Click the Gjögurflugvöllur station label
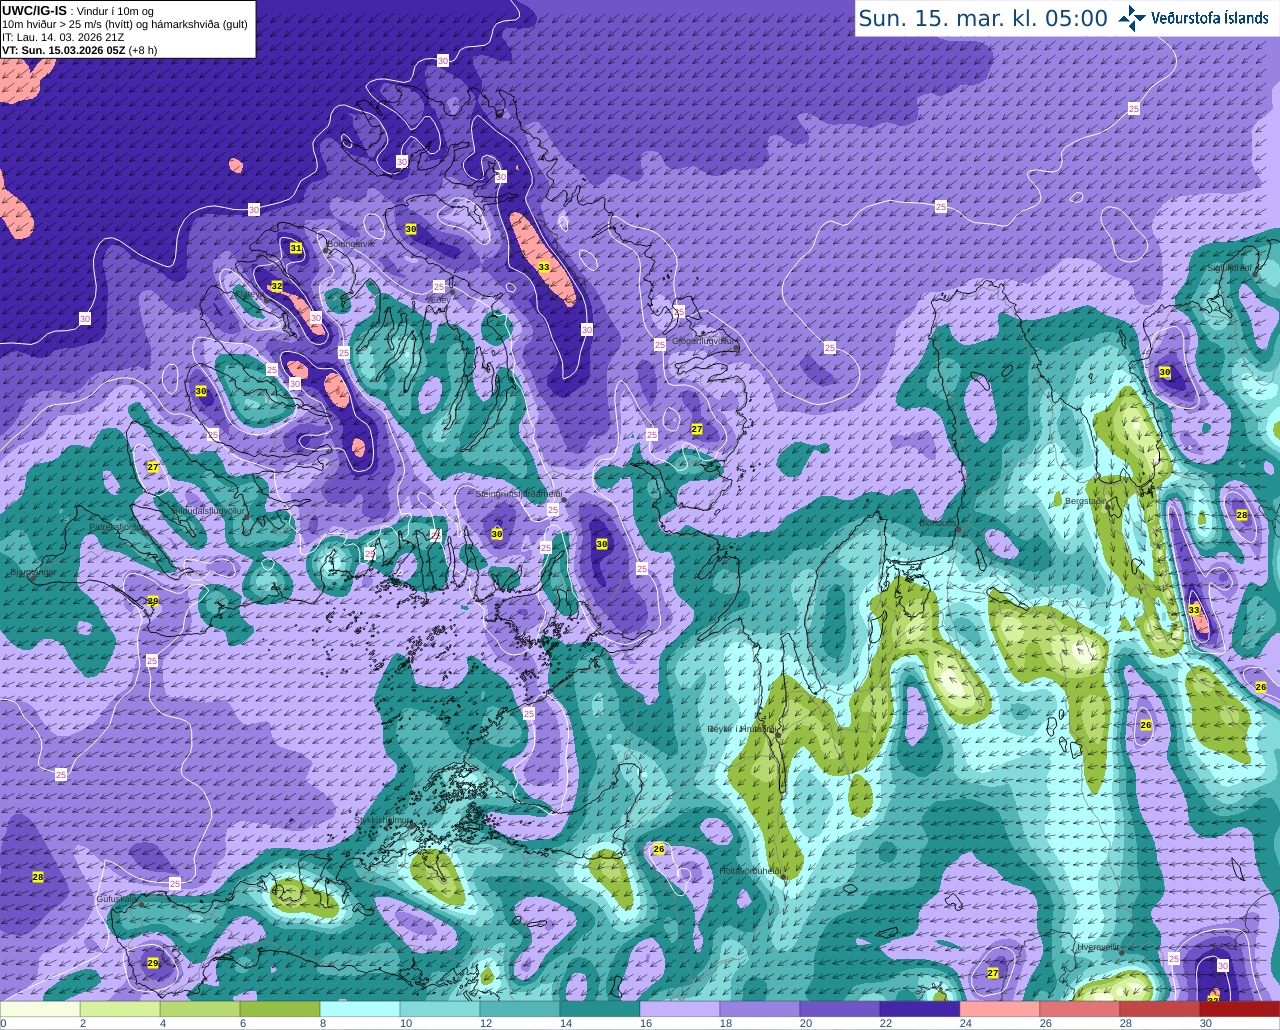 tap(703, 341)
